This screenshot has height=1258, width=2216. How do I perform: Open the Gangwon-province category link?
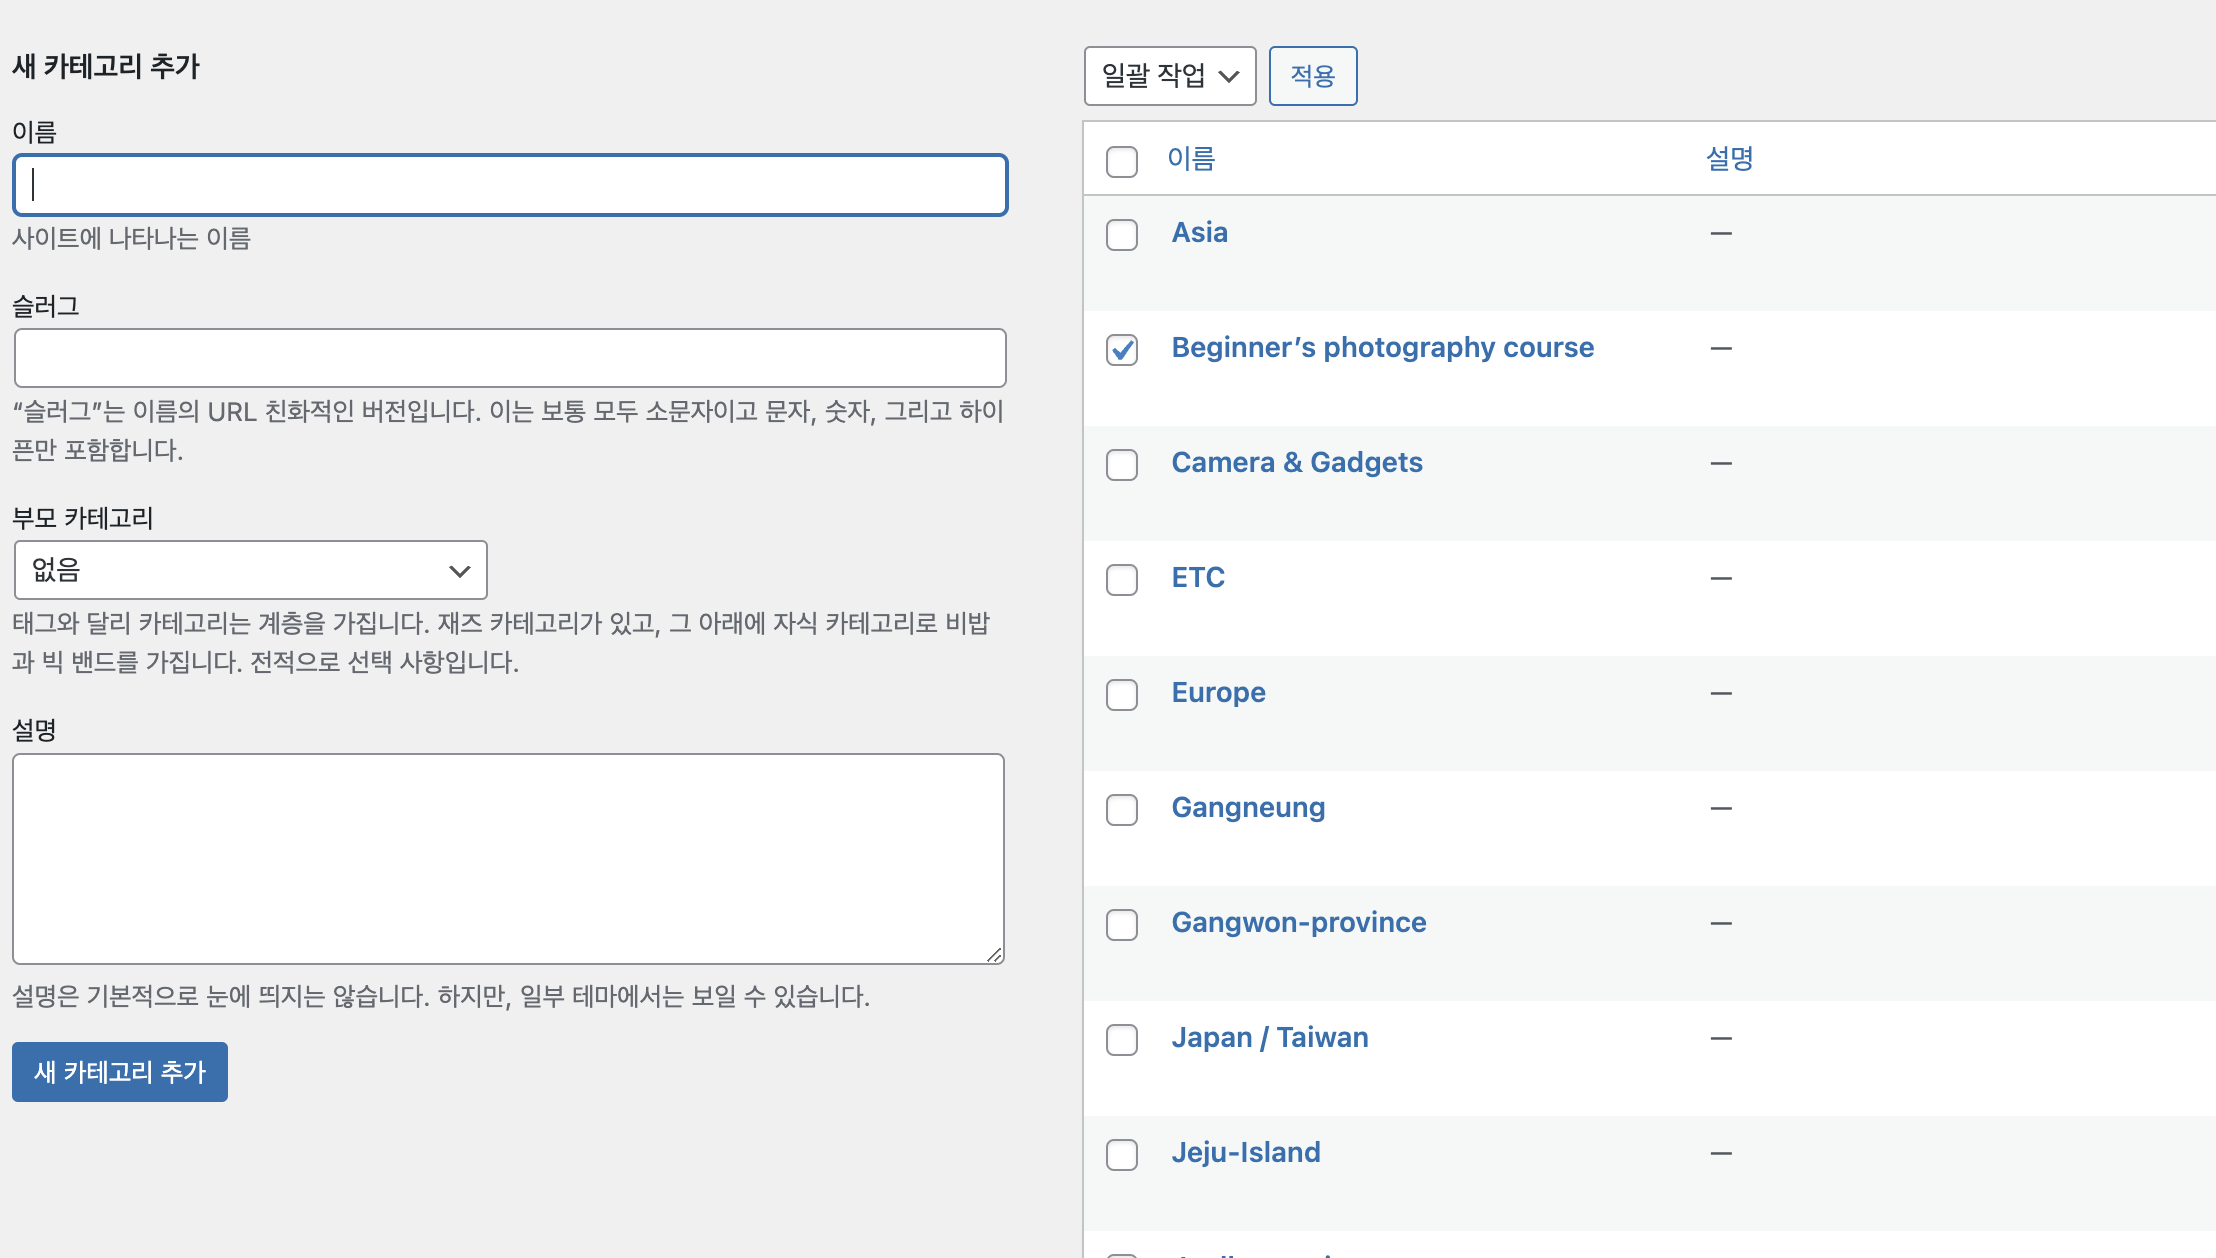[x=1299, y=923]
